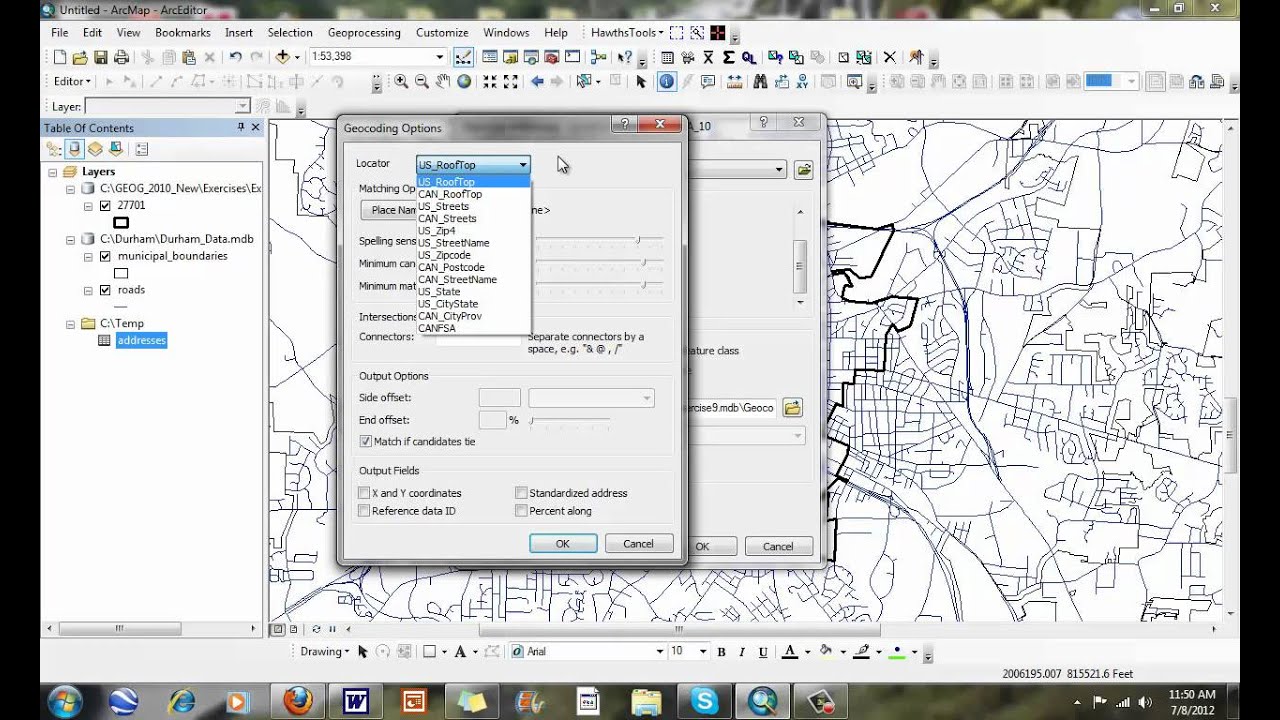Switch to List By Source view
This screenshot has width=1280, height=720.
tap(74, 149)
